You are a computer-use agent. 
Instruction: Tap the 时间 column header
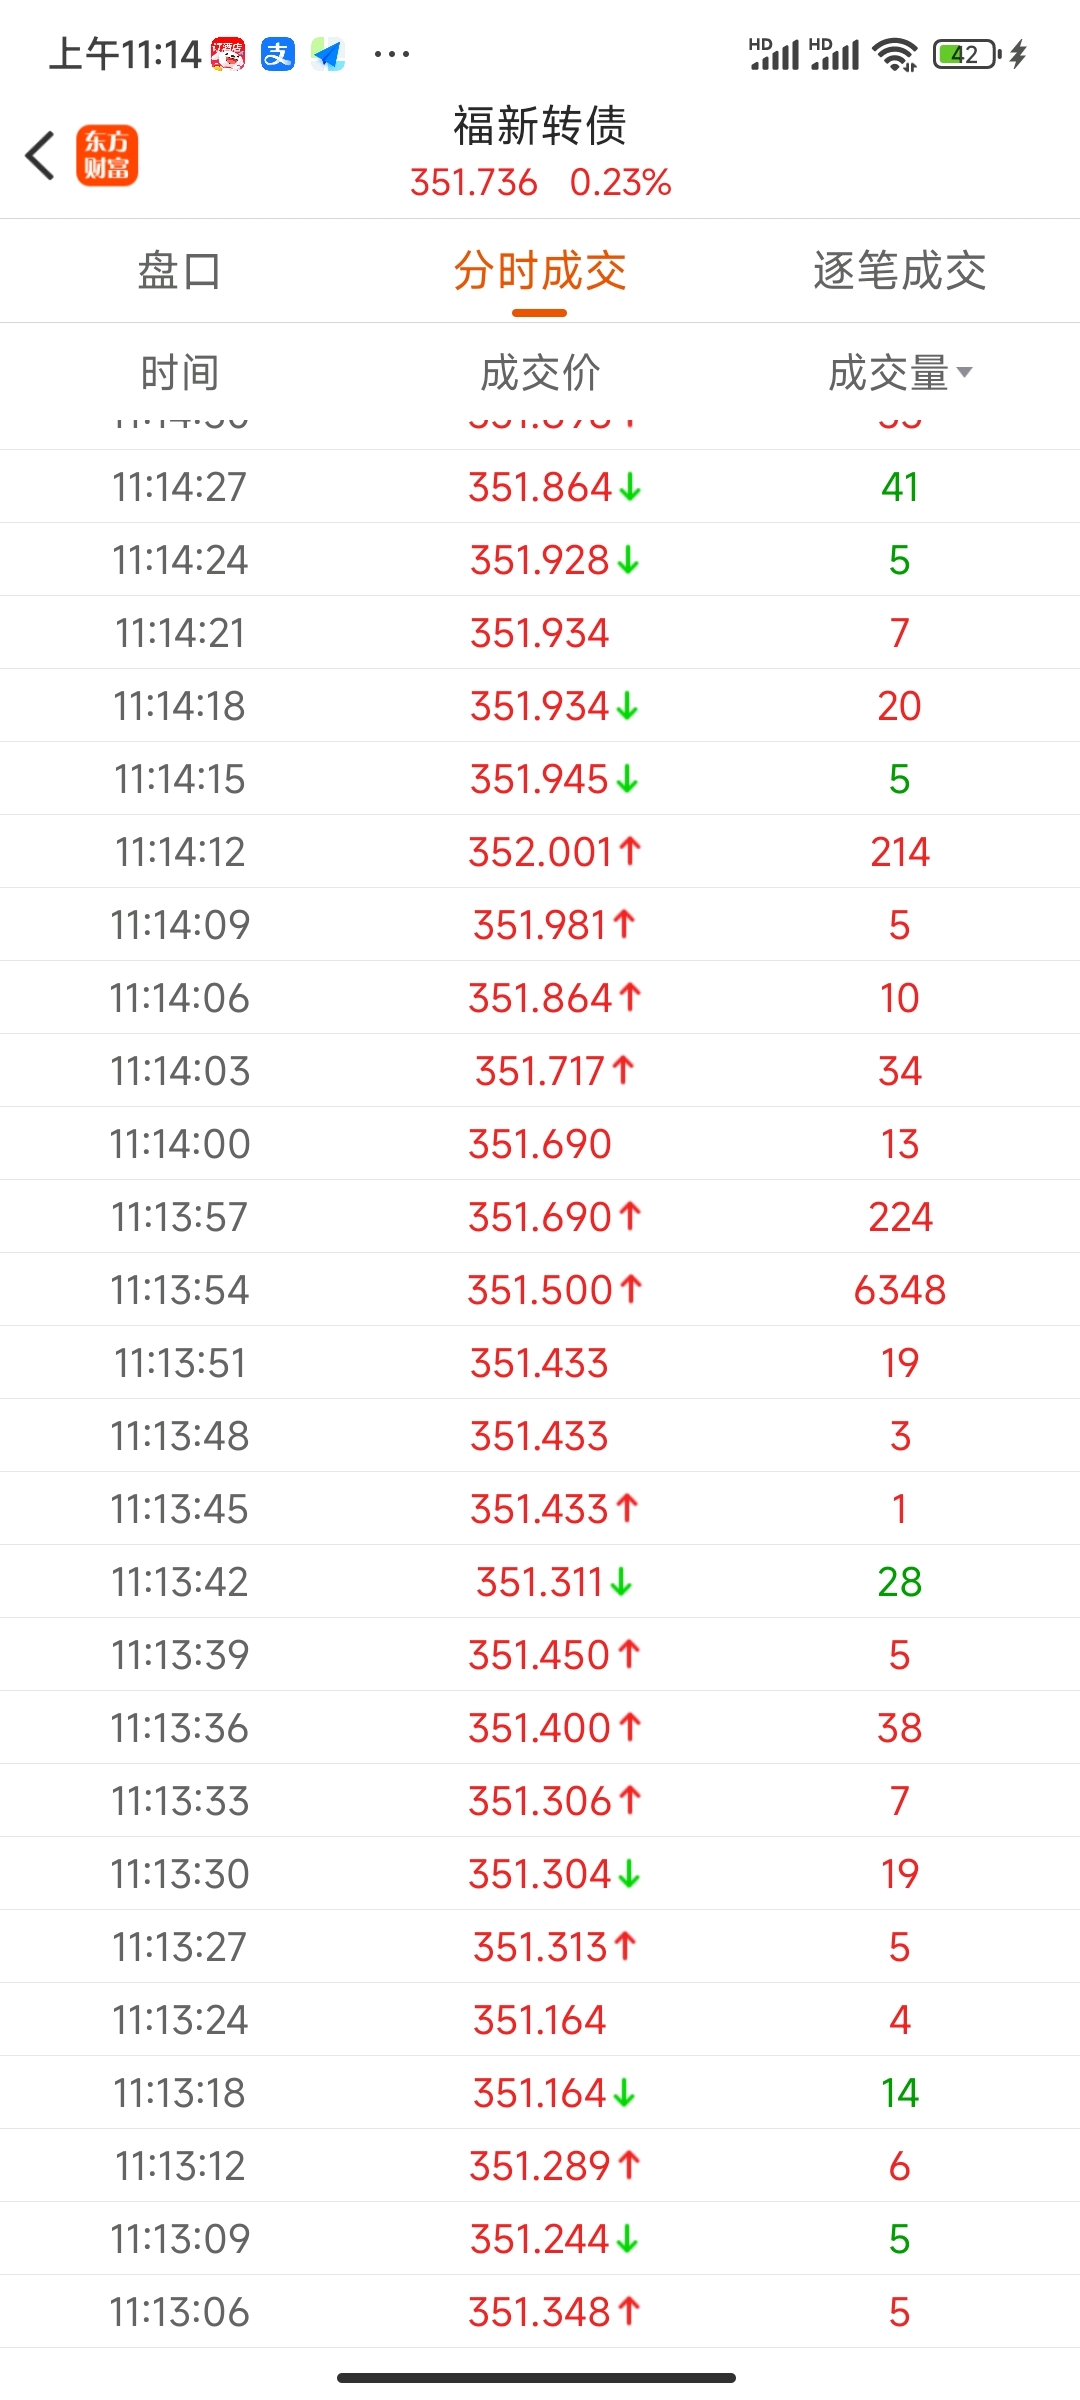point(180,373)
